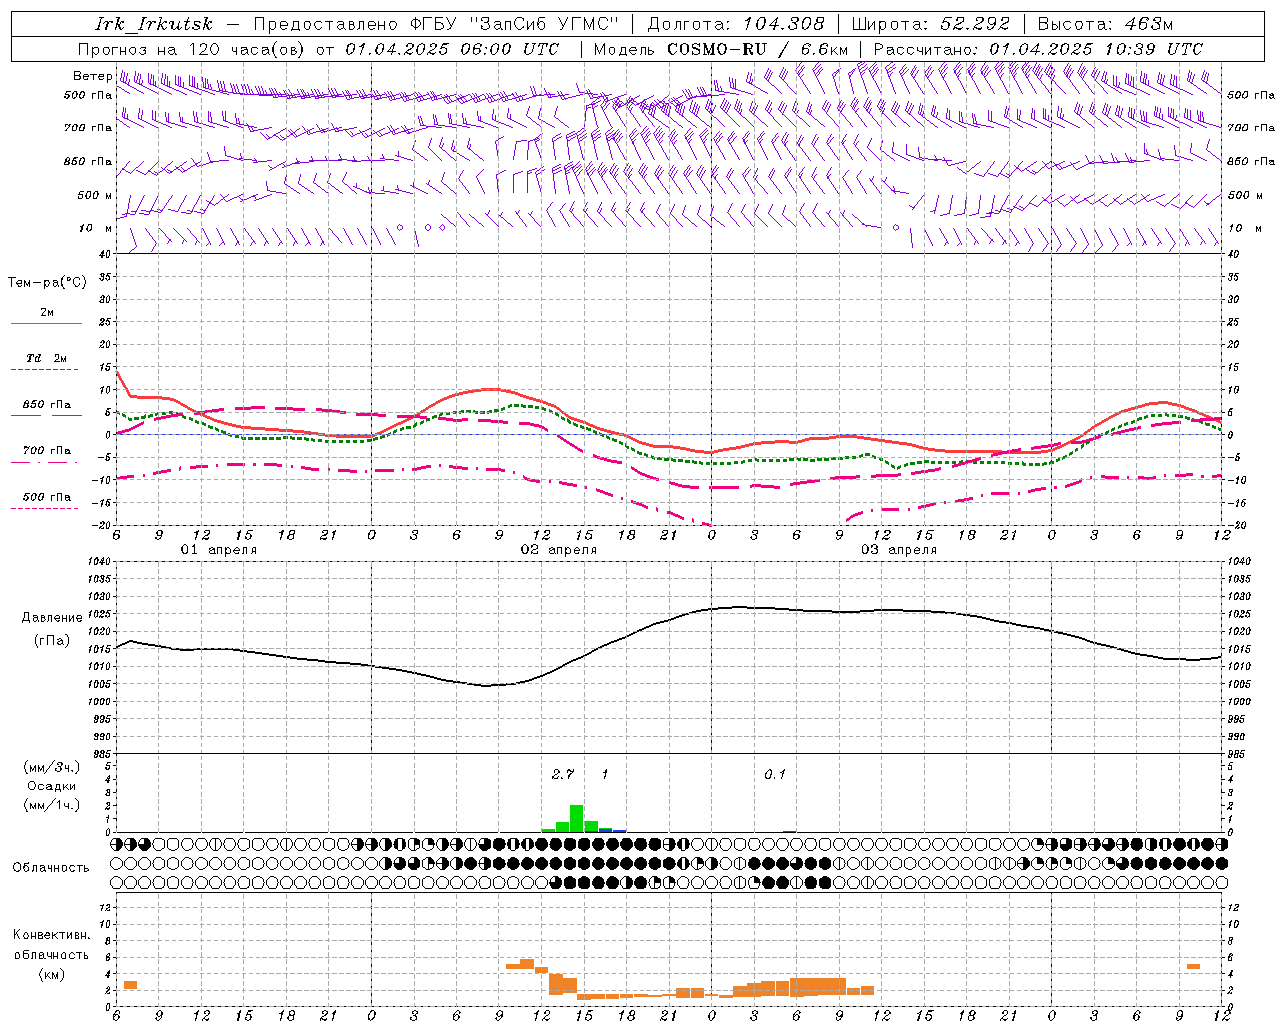Click the green dotted line sample under Td 2м

coord(44,370)
